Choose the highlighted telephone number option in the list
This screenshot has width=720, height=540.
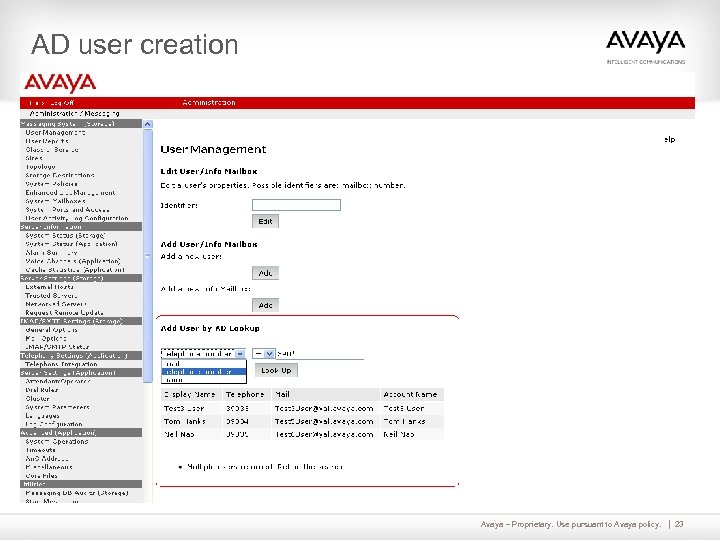coord(203,372)
